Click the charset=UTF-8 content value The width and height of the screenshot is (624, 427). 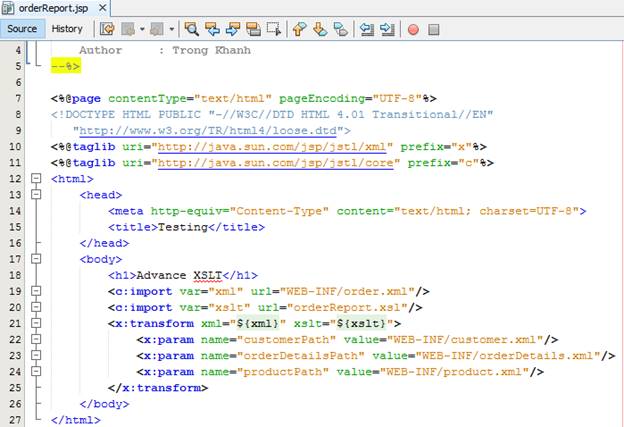[526, 211]
